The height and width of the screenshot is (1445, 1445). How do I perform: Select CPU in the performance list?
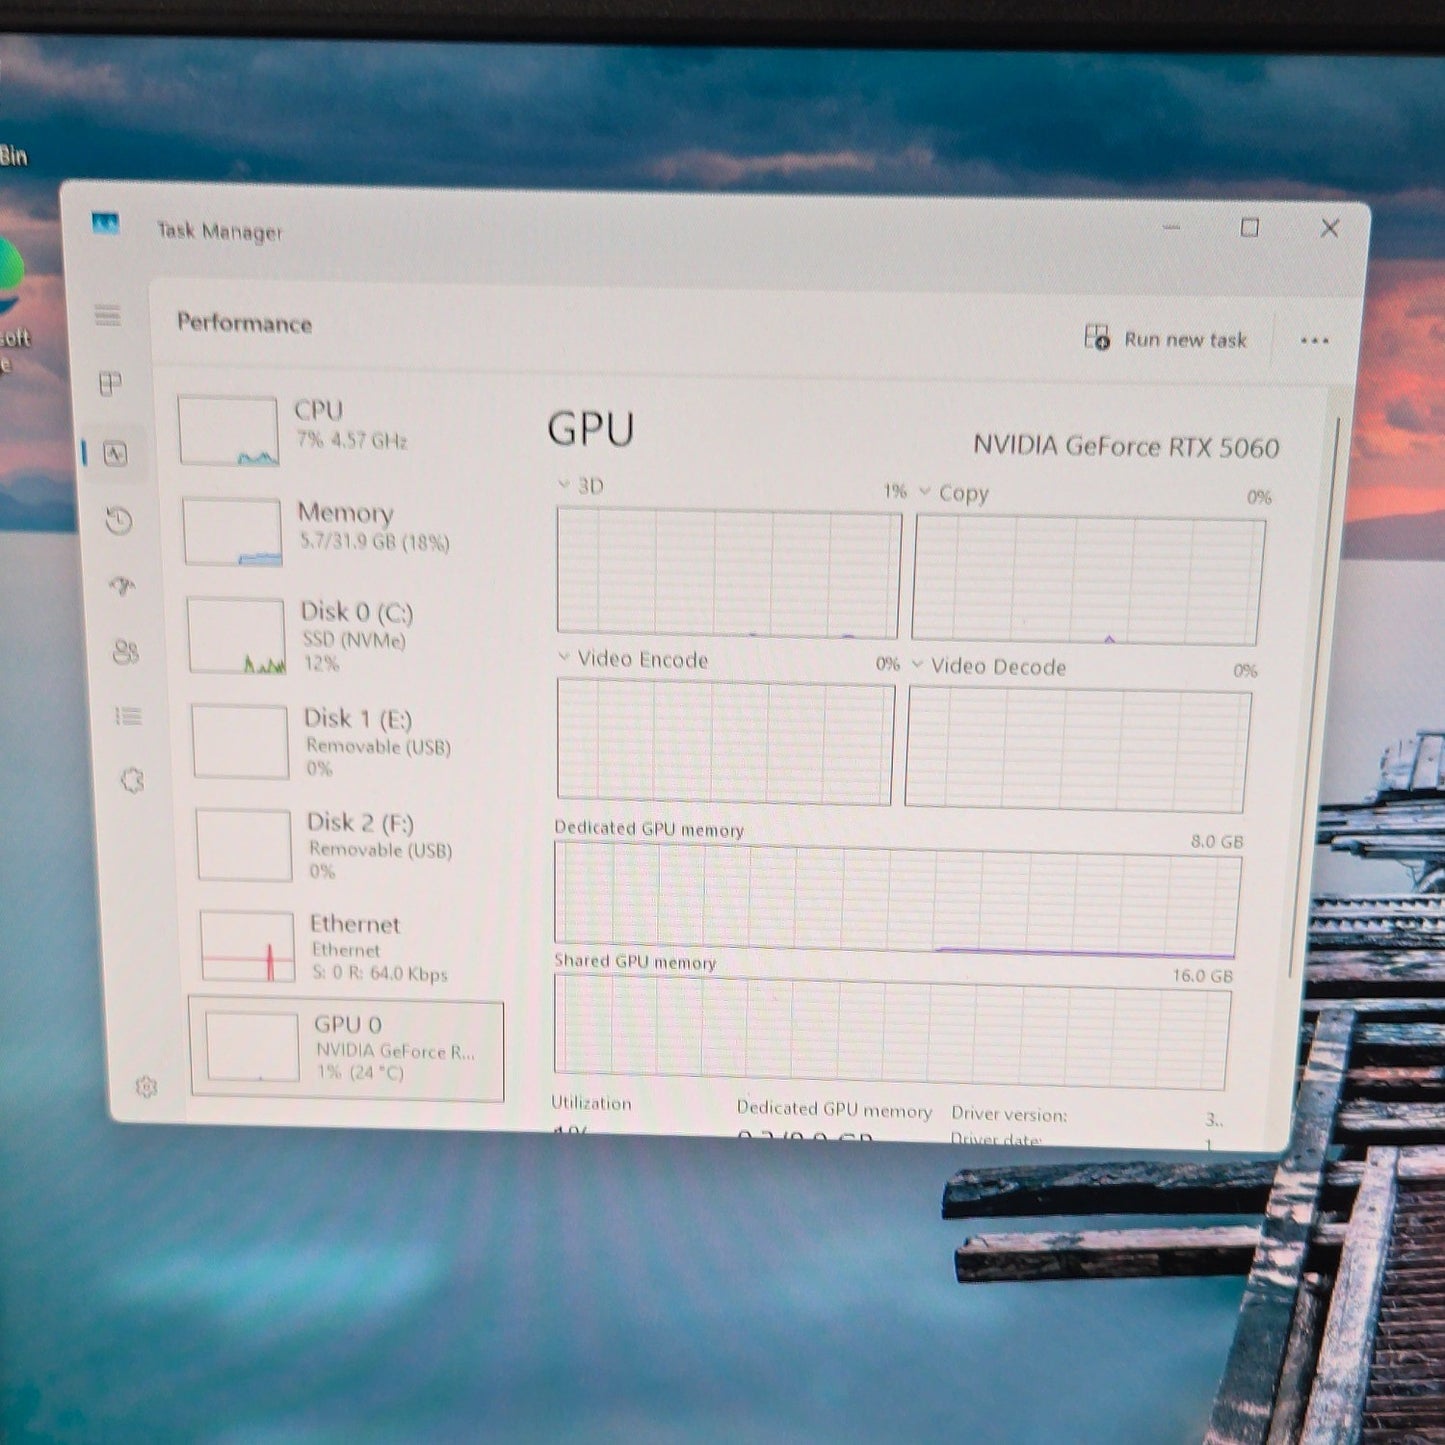tap(332, 429)
